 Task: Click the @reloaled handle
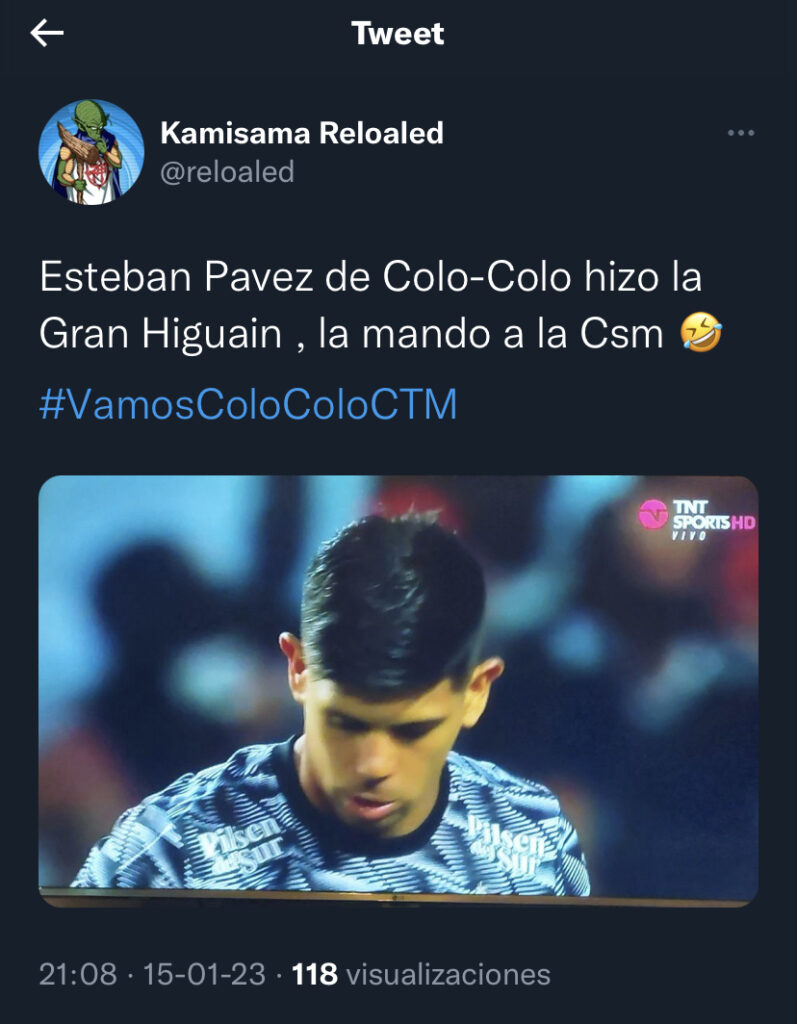227,172
